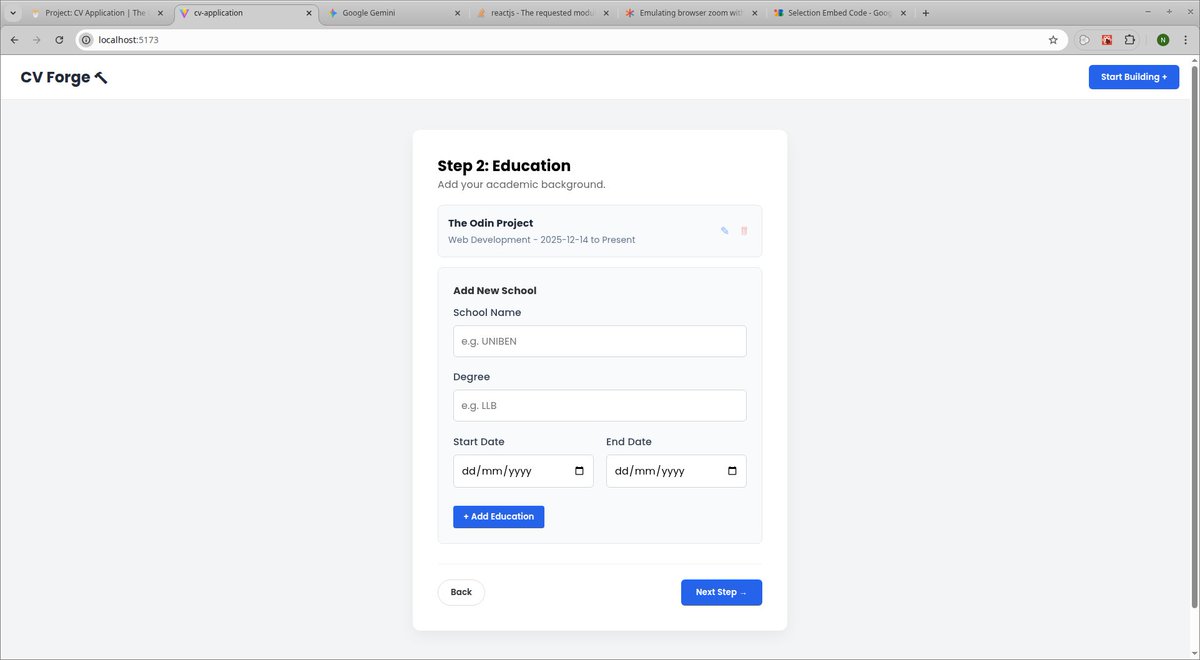
Task: Reload the page using the refresh icon
Action: pos(59,40)
